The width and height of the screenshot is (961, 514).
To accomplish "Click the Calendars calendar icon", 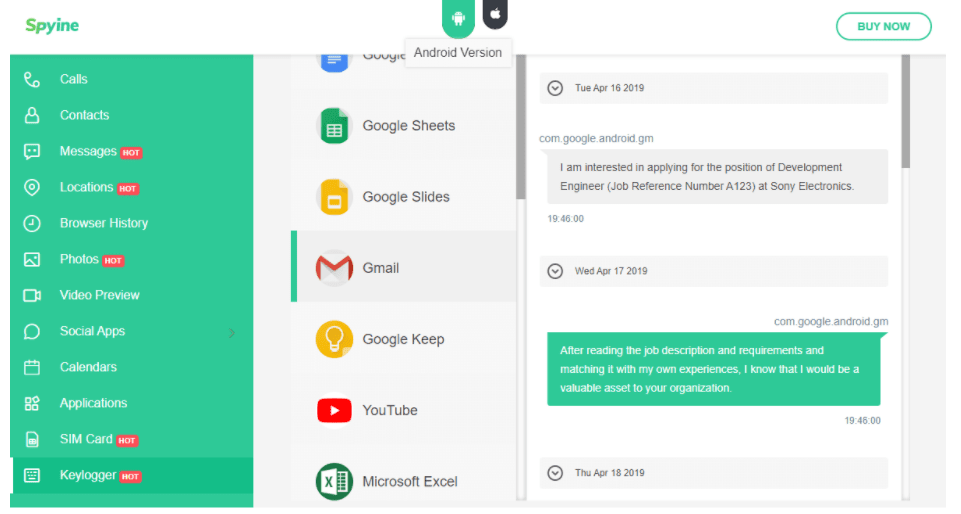I will (32, 368).
